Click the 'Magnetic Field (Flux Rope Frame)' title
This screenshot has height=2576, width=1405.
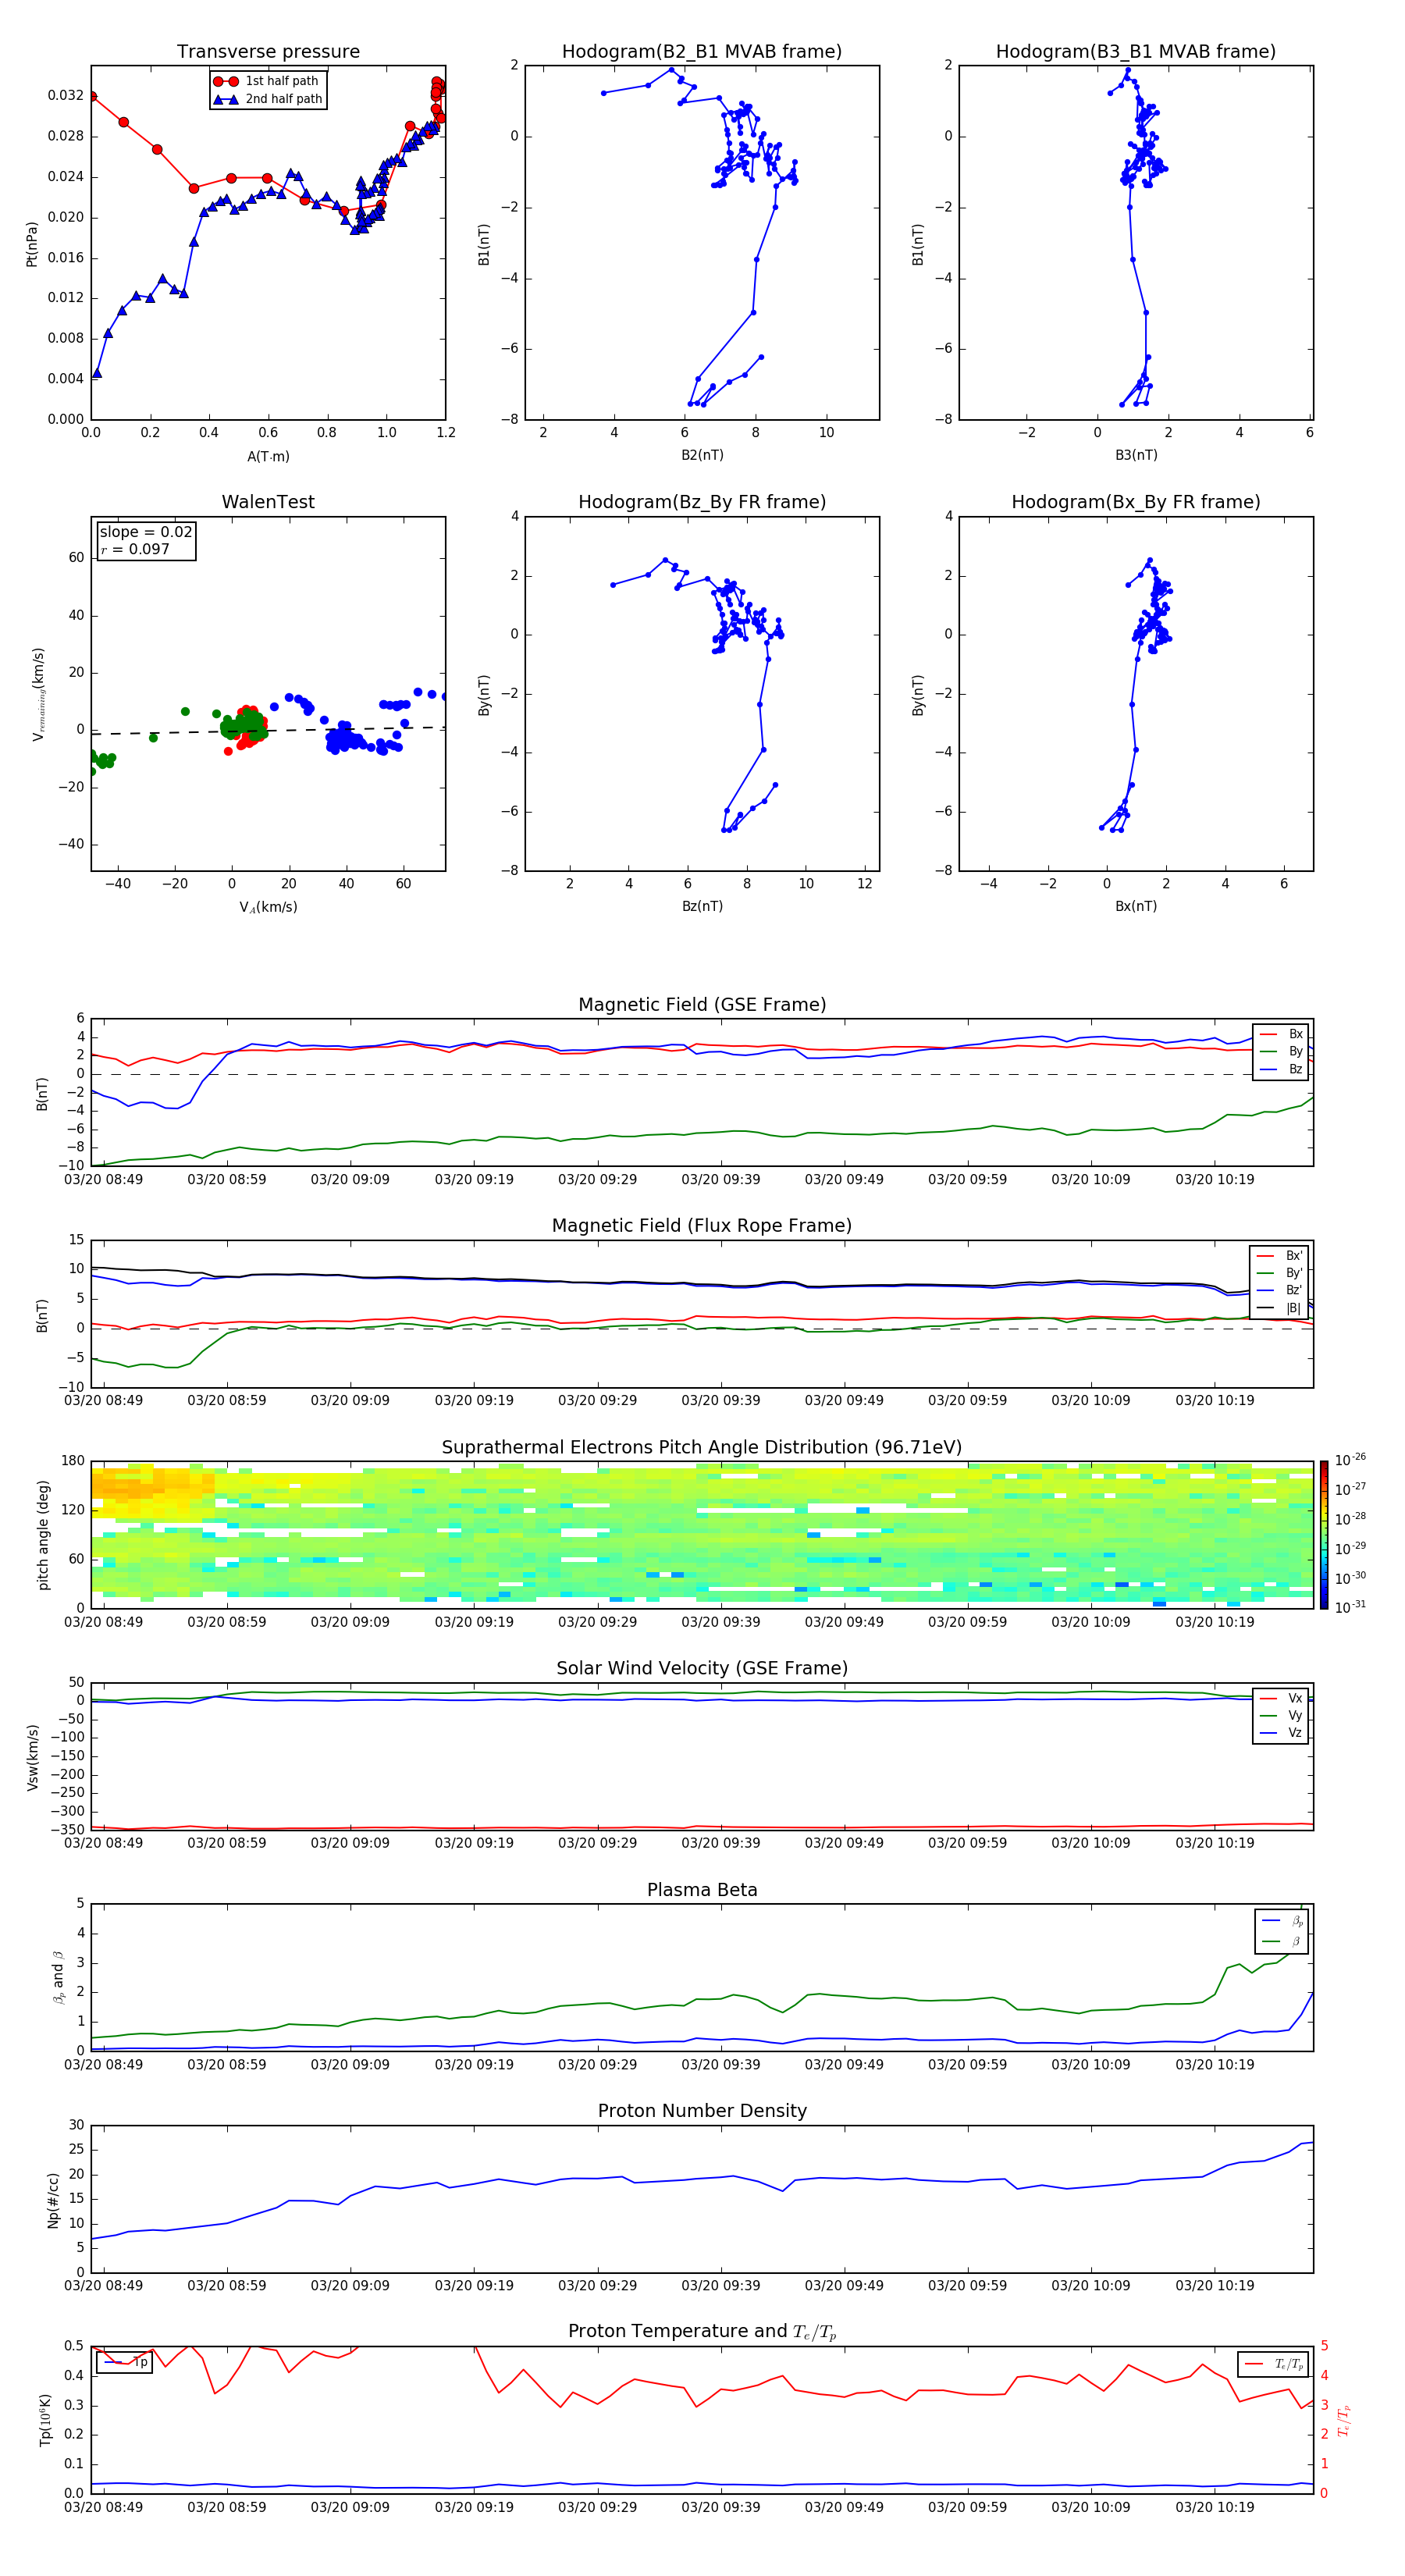(702, 1226)
